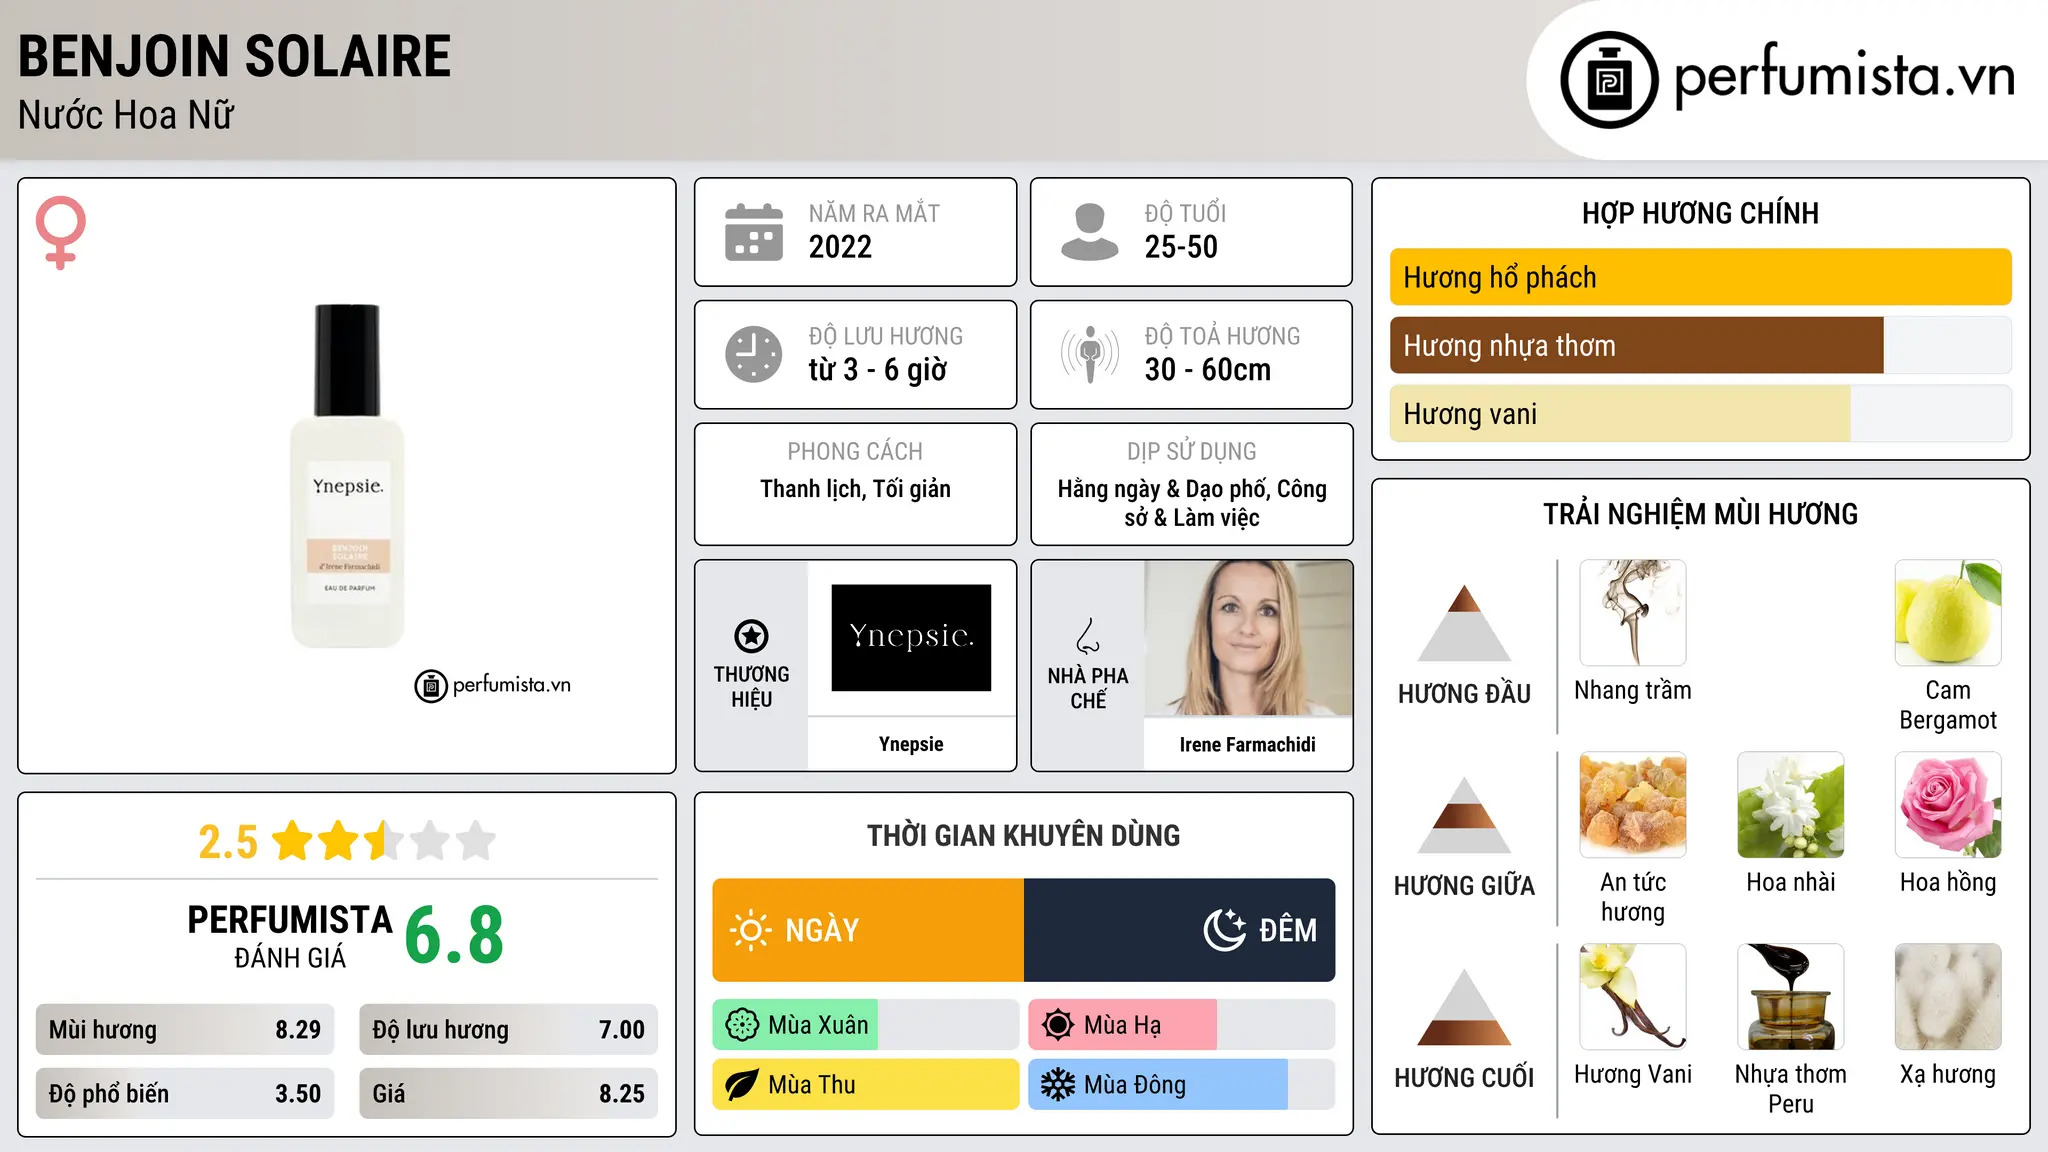Click the PERFUMISTA ĐÁNH GIÁ label

(x=290, y=936)
